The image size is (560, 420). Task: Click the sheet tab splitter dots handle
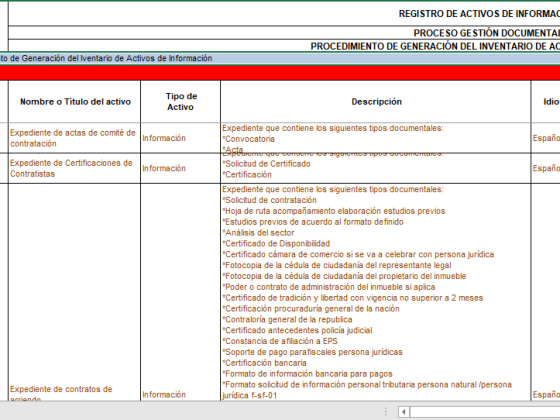(x=386, y=412)
